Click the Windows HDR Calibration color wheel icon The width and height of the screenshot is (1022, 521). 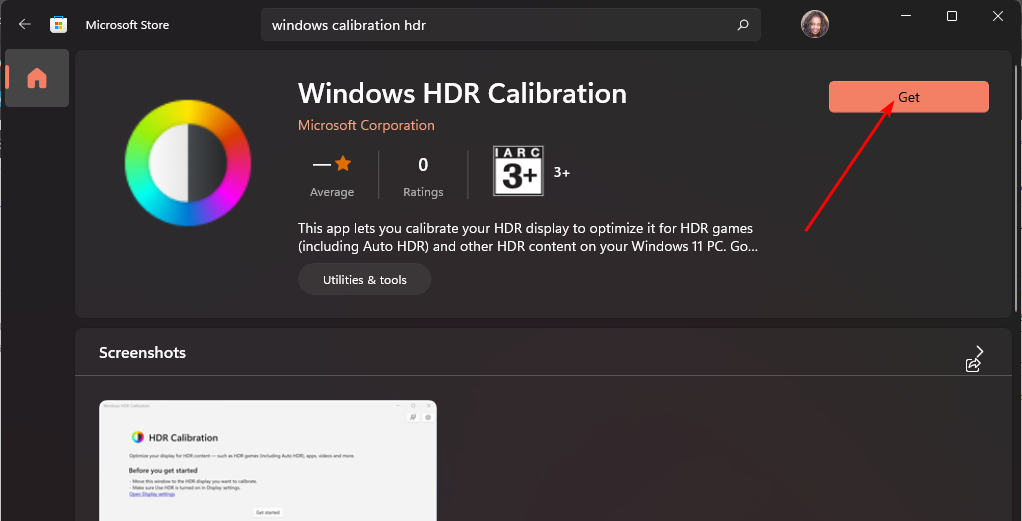(188, 162)
